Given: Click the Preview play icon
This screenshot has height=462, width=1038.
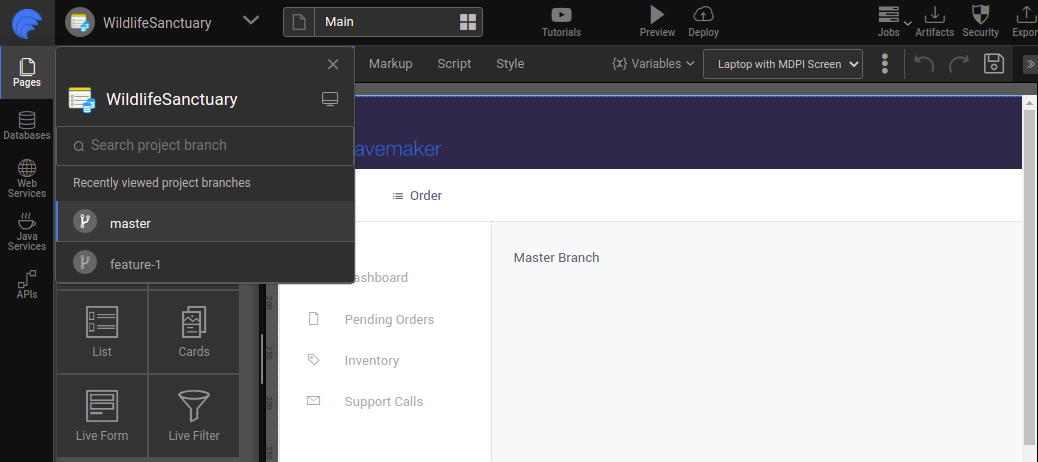Looking at the screenshot, I should [656, 15].
